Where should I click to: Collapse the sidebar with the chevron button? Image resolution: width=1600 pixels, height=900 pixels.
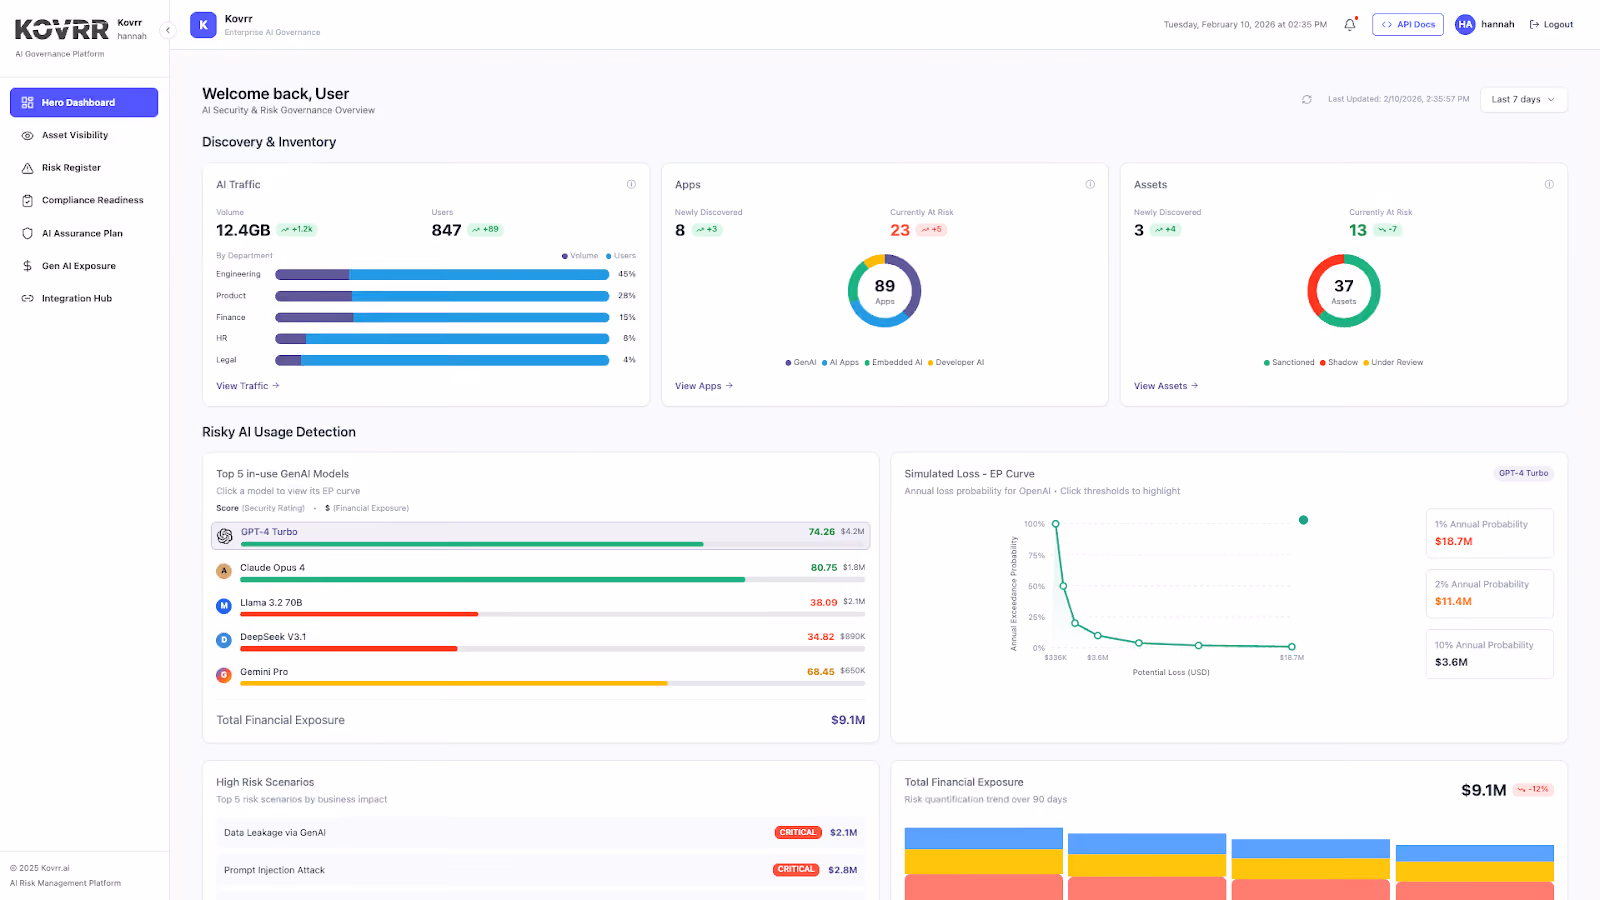[168, 30]
